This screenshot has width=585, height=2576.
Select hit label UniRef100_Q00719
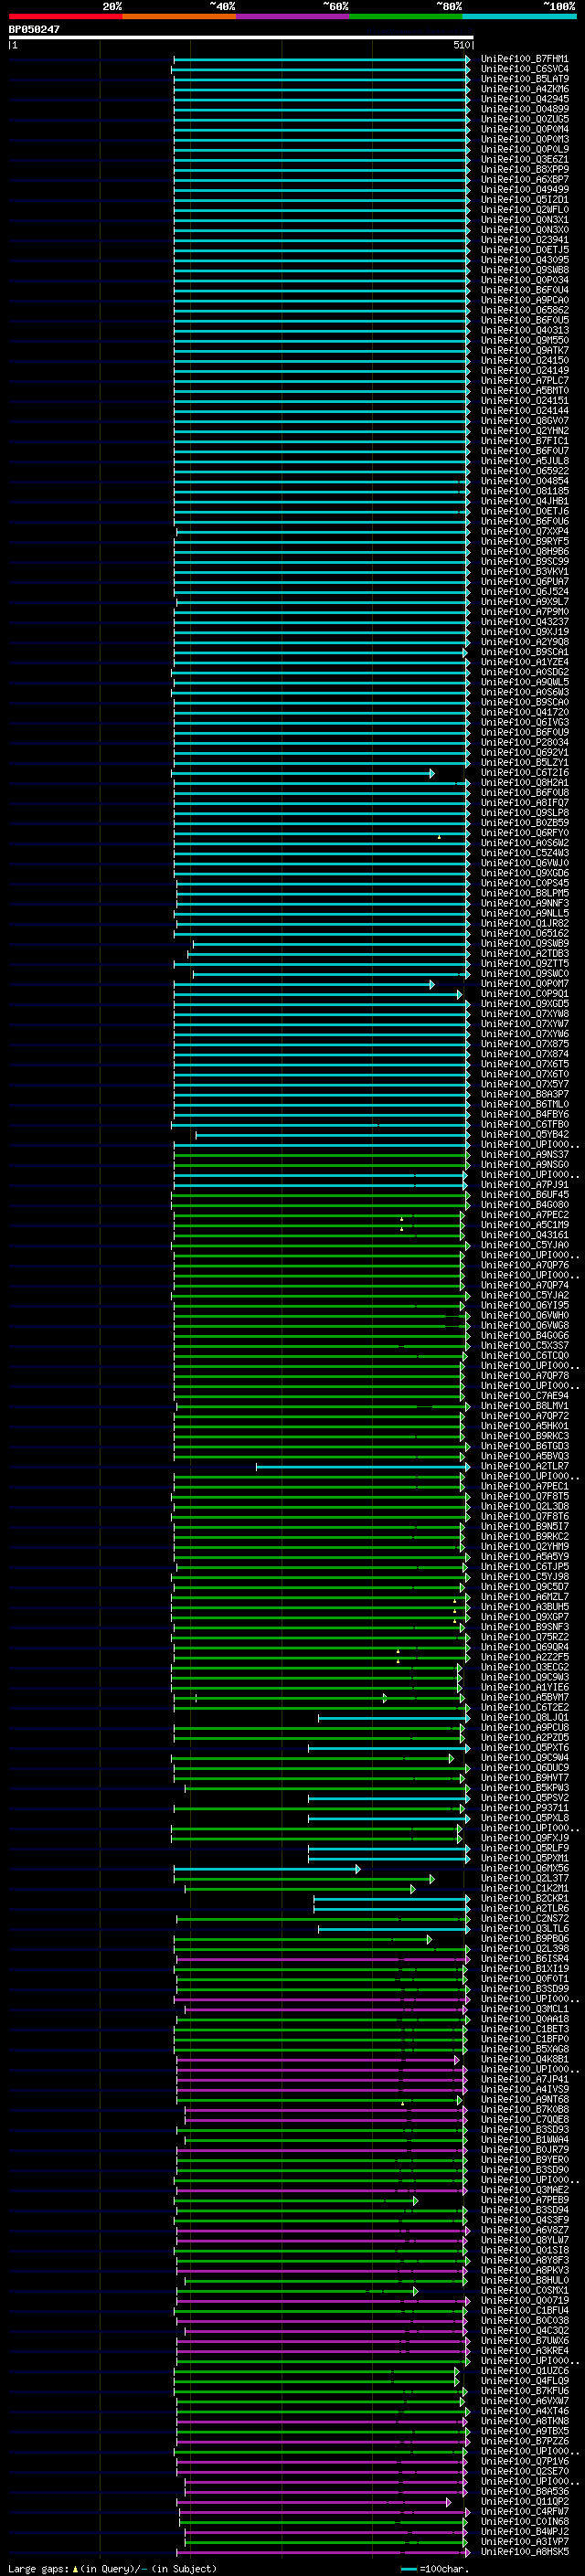tap(524, 2300)
